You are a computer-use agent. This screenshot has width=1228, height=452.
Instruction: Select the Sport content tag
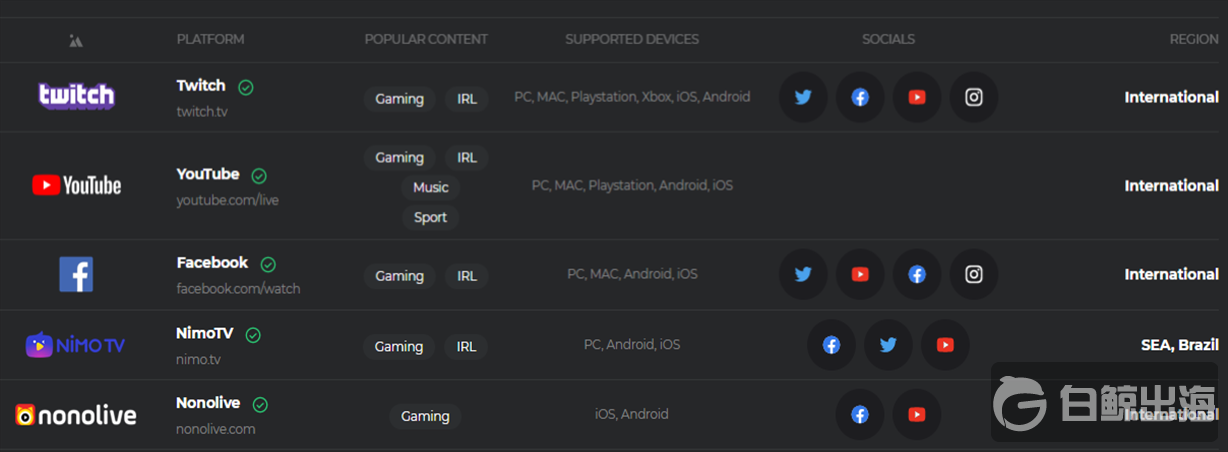pyautogui.click(x=431, y=217)
